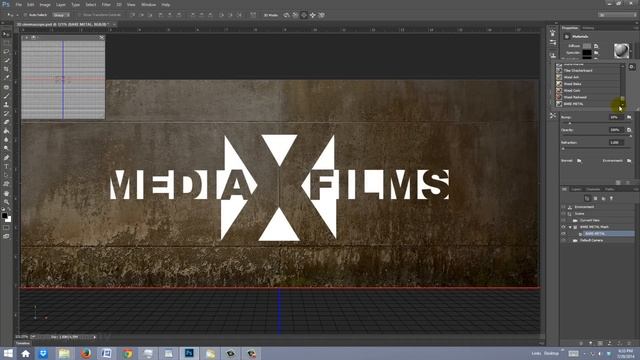Select the Eraser tool
This screenshot has width=640, height=360.
coord(6,122)
